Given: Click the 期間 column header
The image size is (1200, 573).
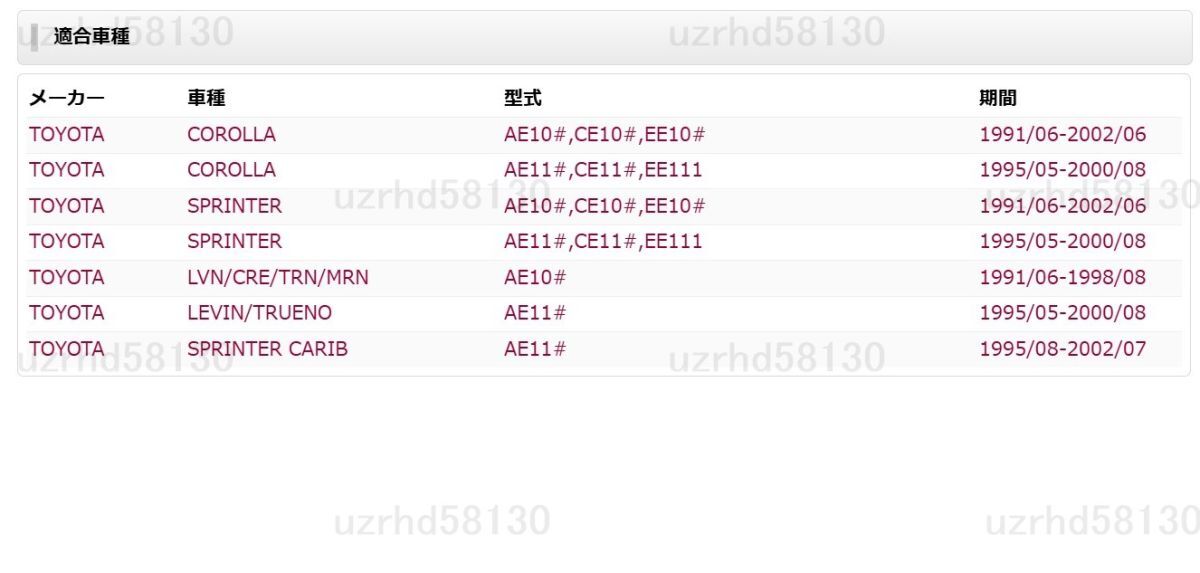Looking at the screenshot, I should (997, 98).
